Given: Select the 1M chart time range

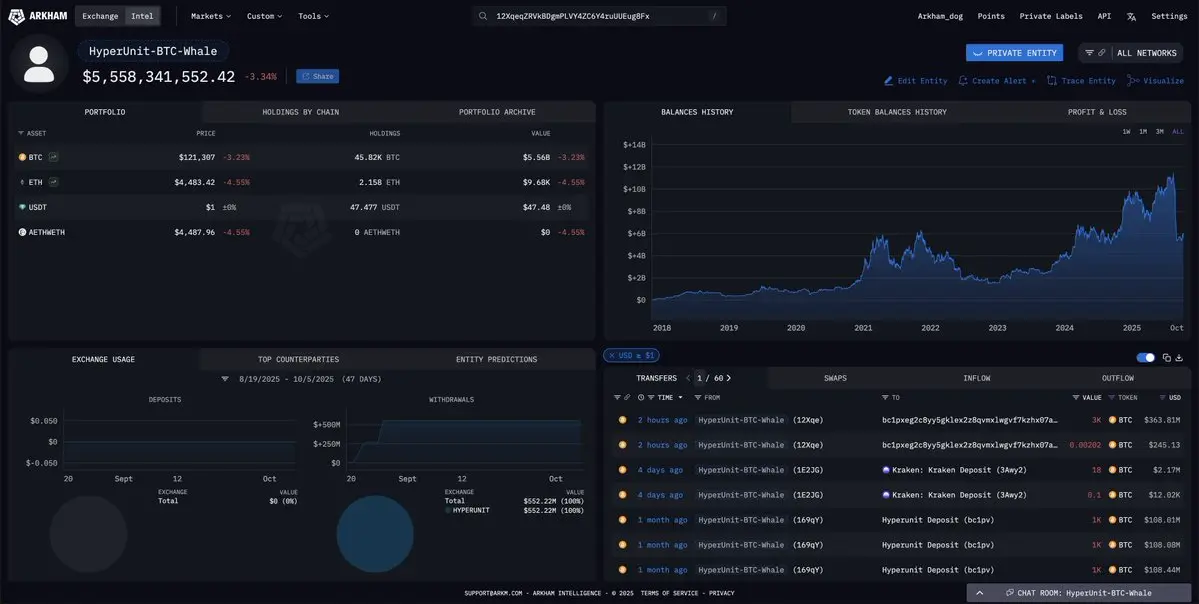Looking at the screenshot, I should [1143, 132].
